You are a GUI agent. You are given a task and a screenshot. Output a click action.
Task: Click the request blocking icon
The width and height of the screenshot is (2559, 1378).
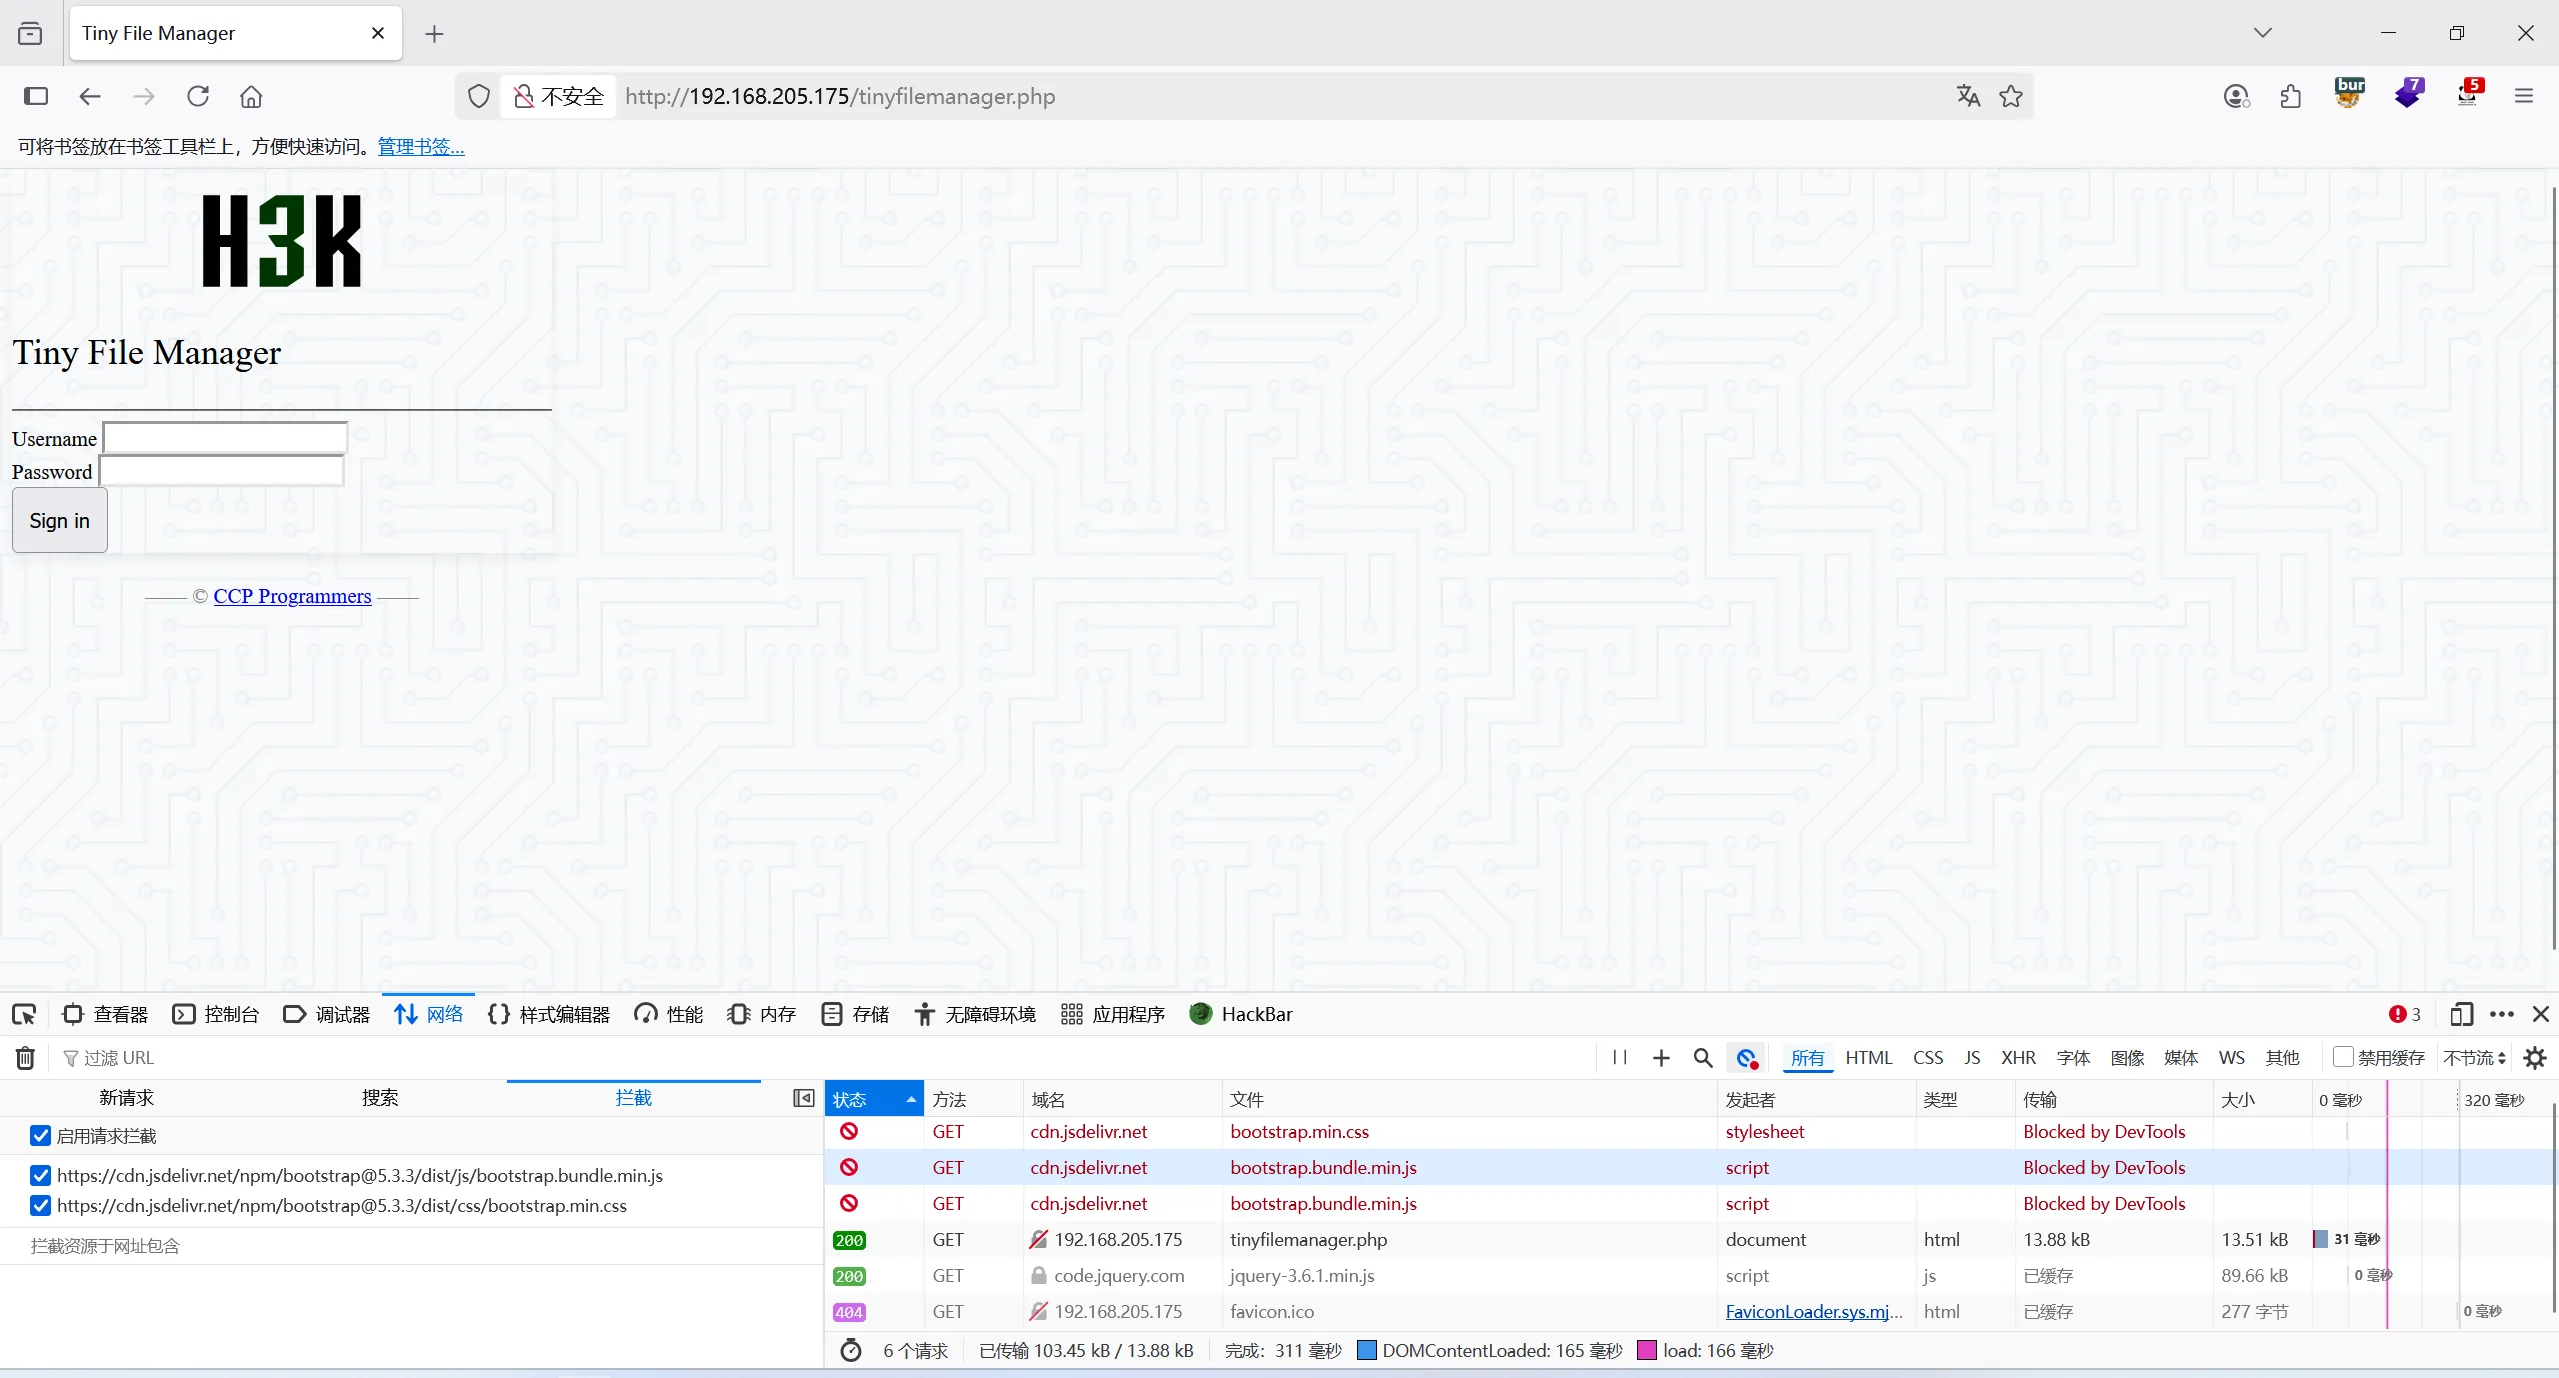click(1746, 1057)
